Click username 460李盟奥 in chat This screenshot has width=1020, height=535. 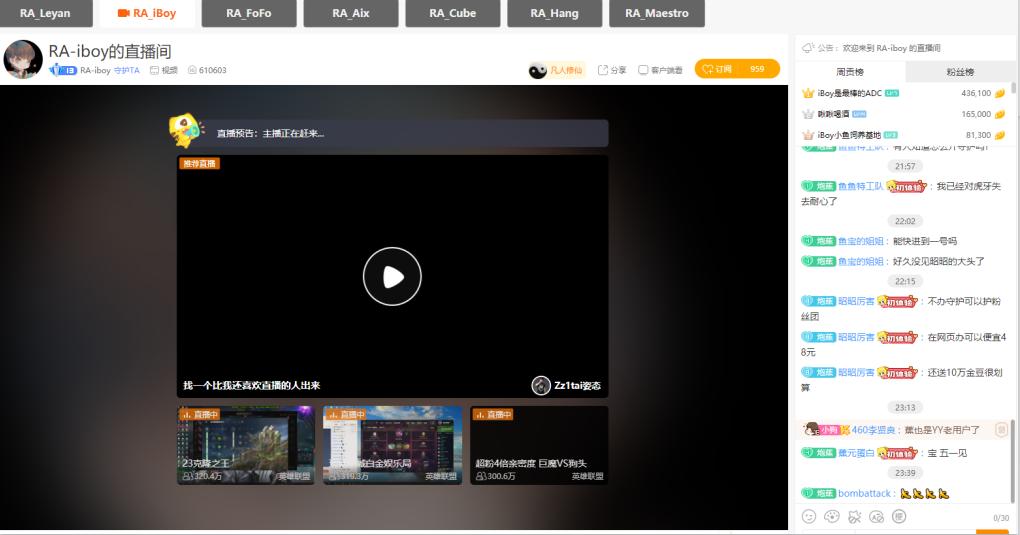[x=874, y=430]
